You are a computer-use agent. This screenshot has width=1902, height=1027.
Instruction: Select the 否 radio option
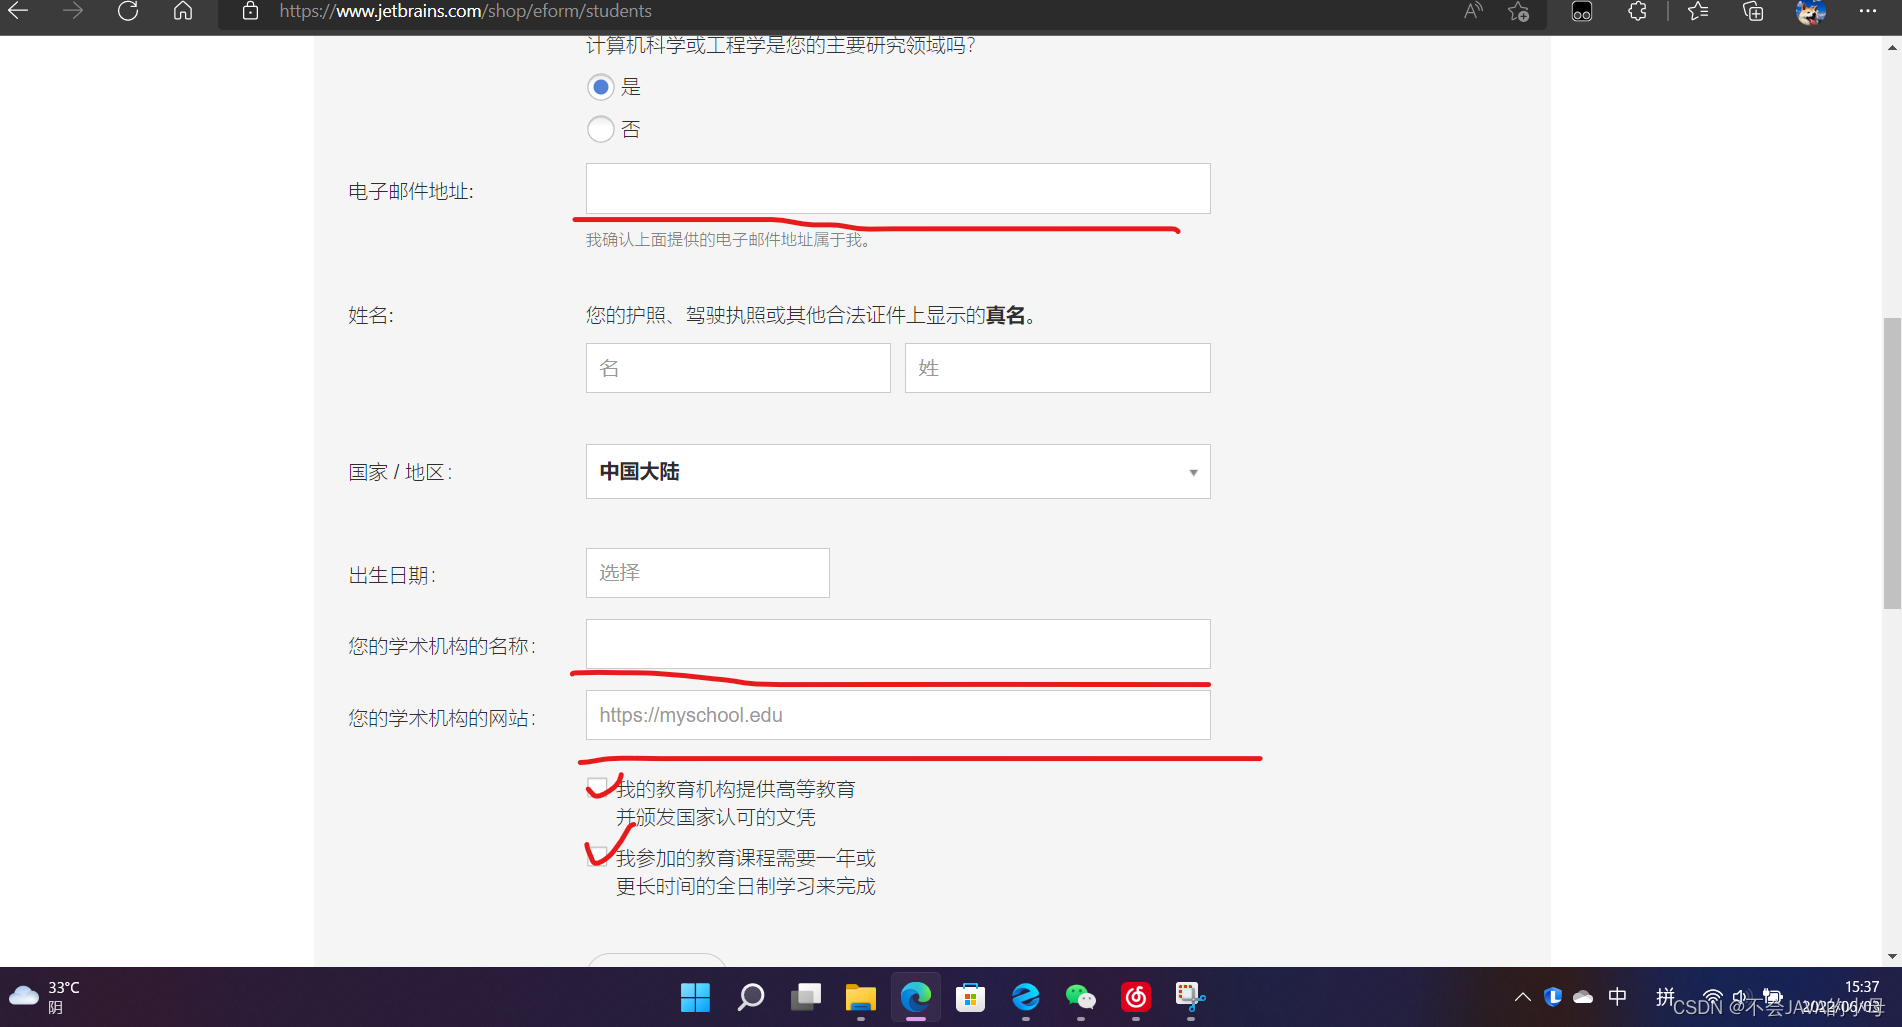(600, 129)
